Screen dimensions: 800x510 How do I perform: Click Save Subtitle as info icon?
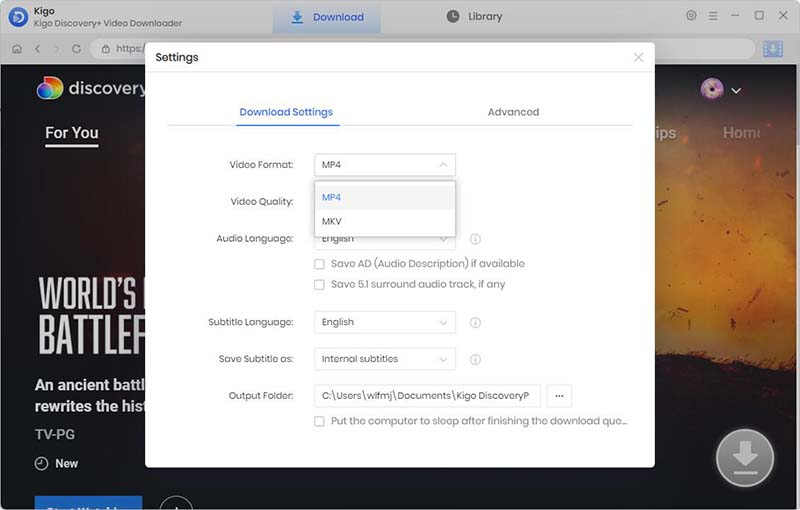click(475, 360)
